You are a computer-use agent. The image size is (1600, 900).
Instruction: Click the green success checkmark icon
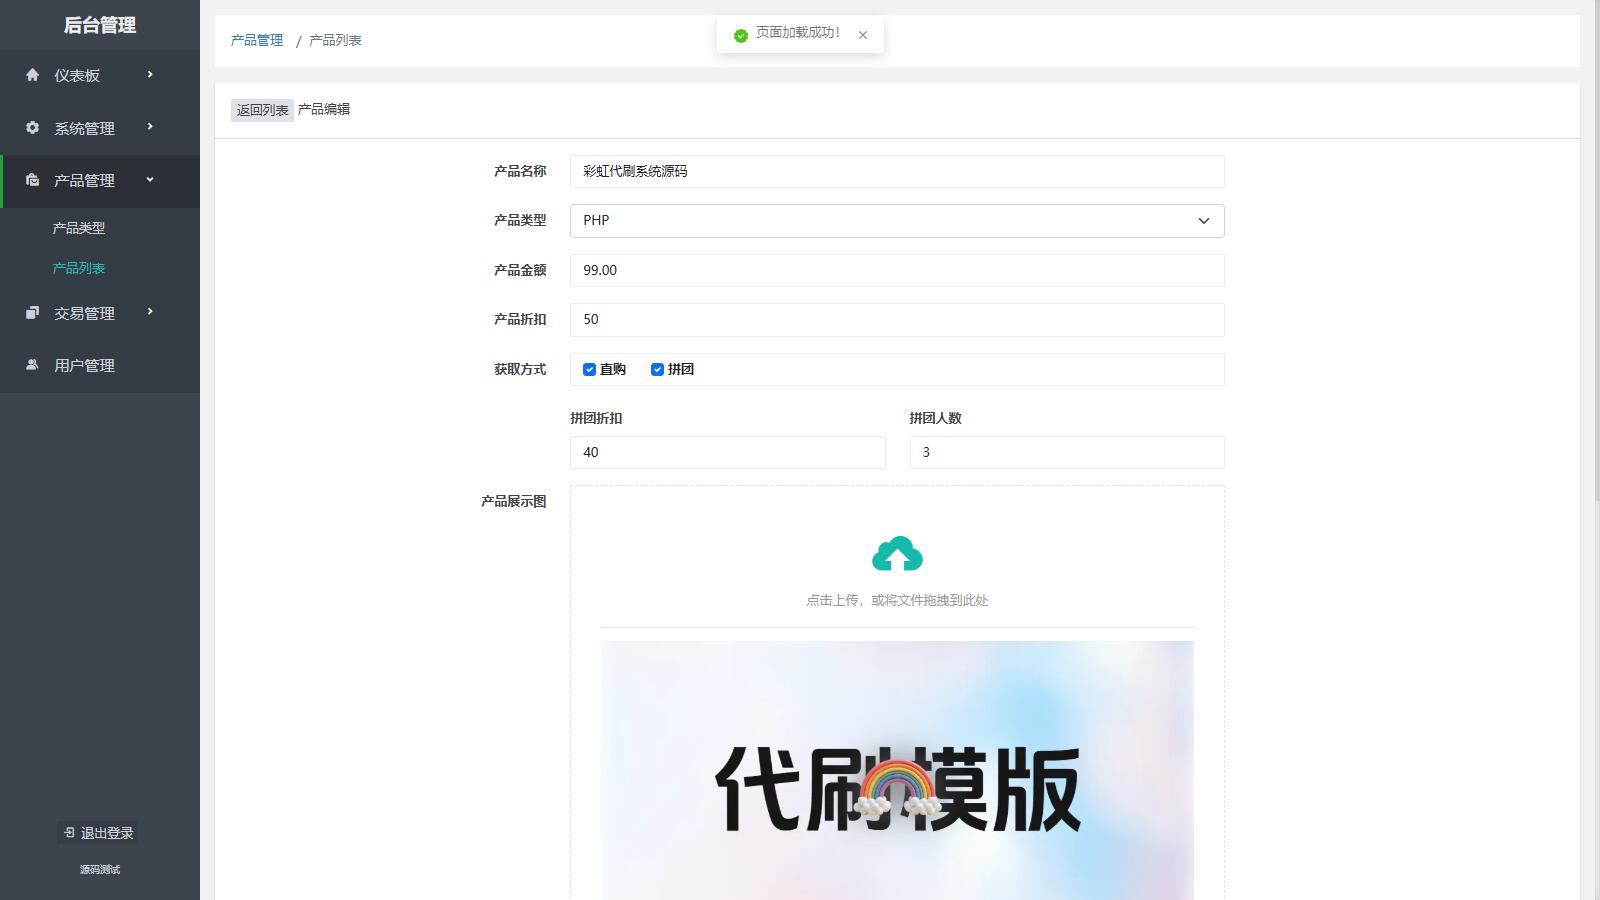click(741, 35)
